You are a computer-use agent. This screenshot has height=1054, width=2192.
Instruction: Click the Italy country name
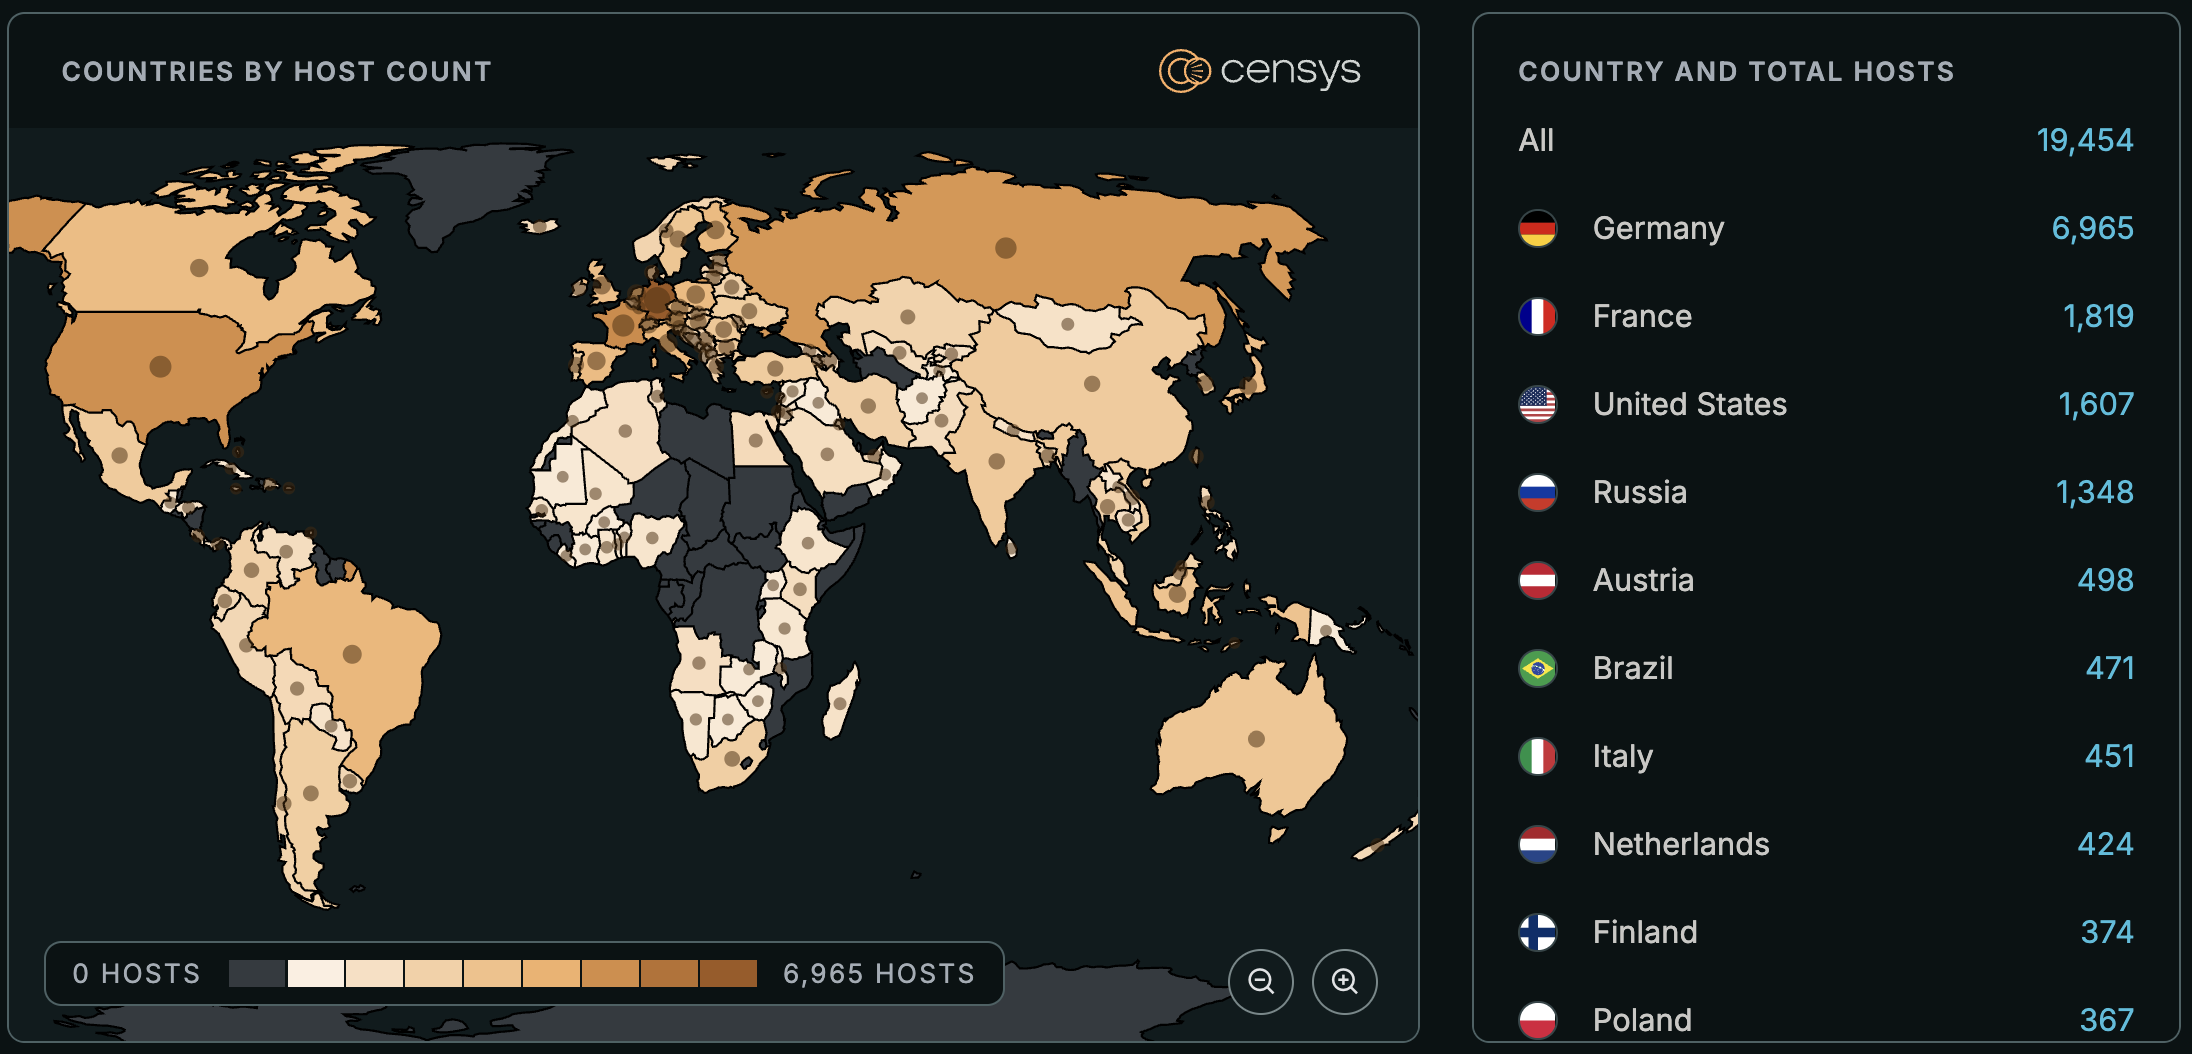click(1623, 756)
